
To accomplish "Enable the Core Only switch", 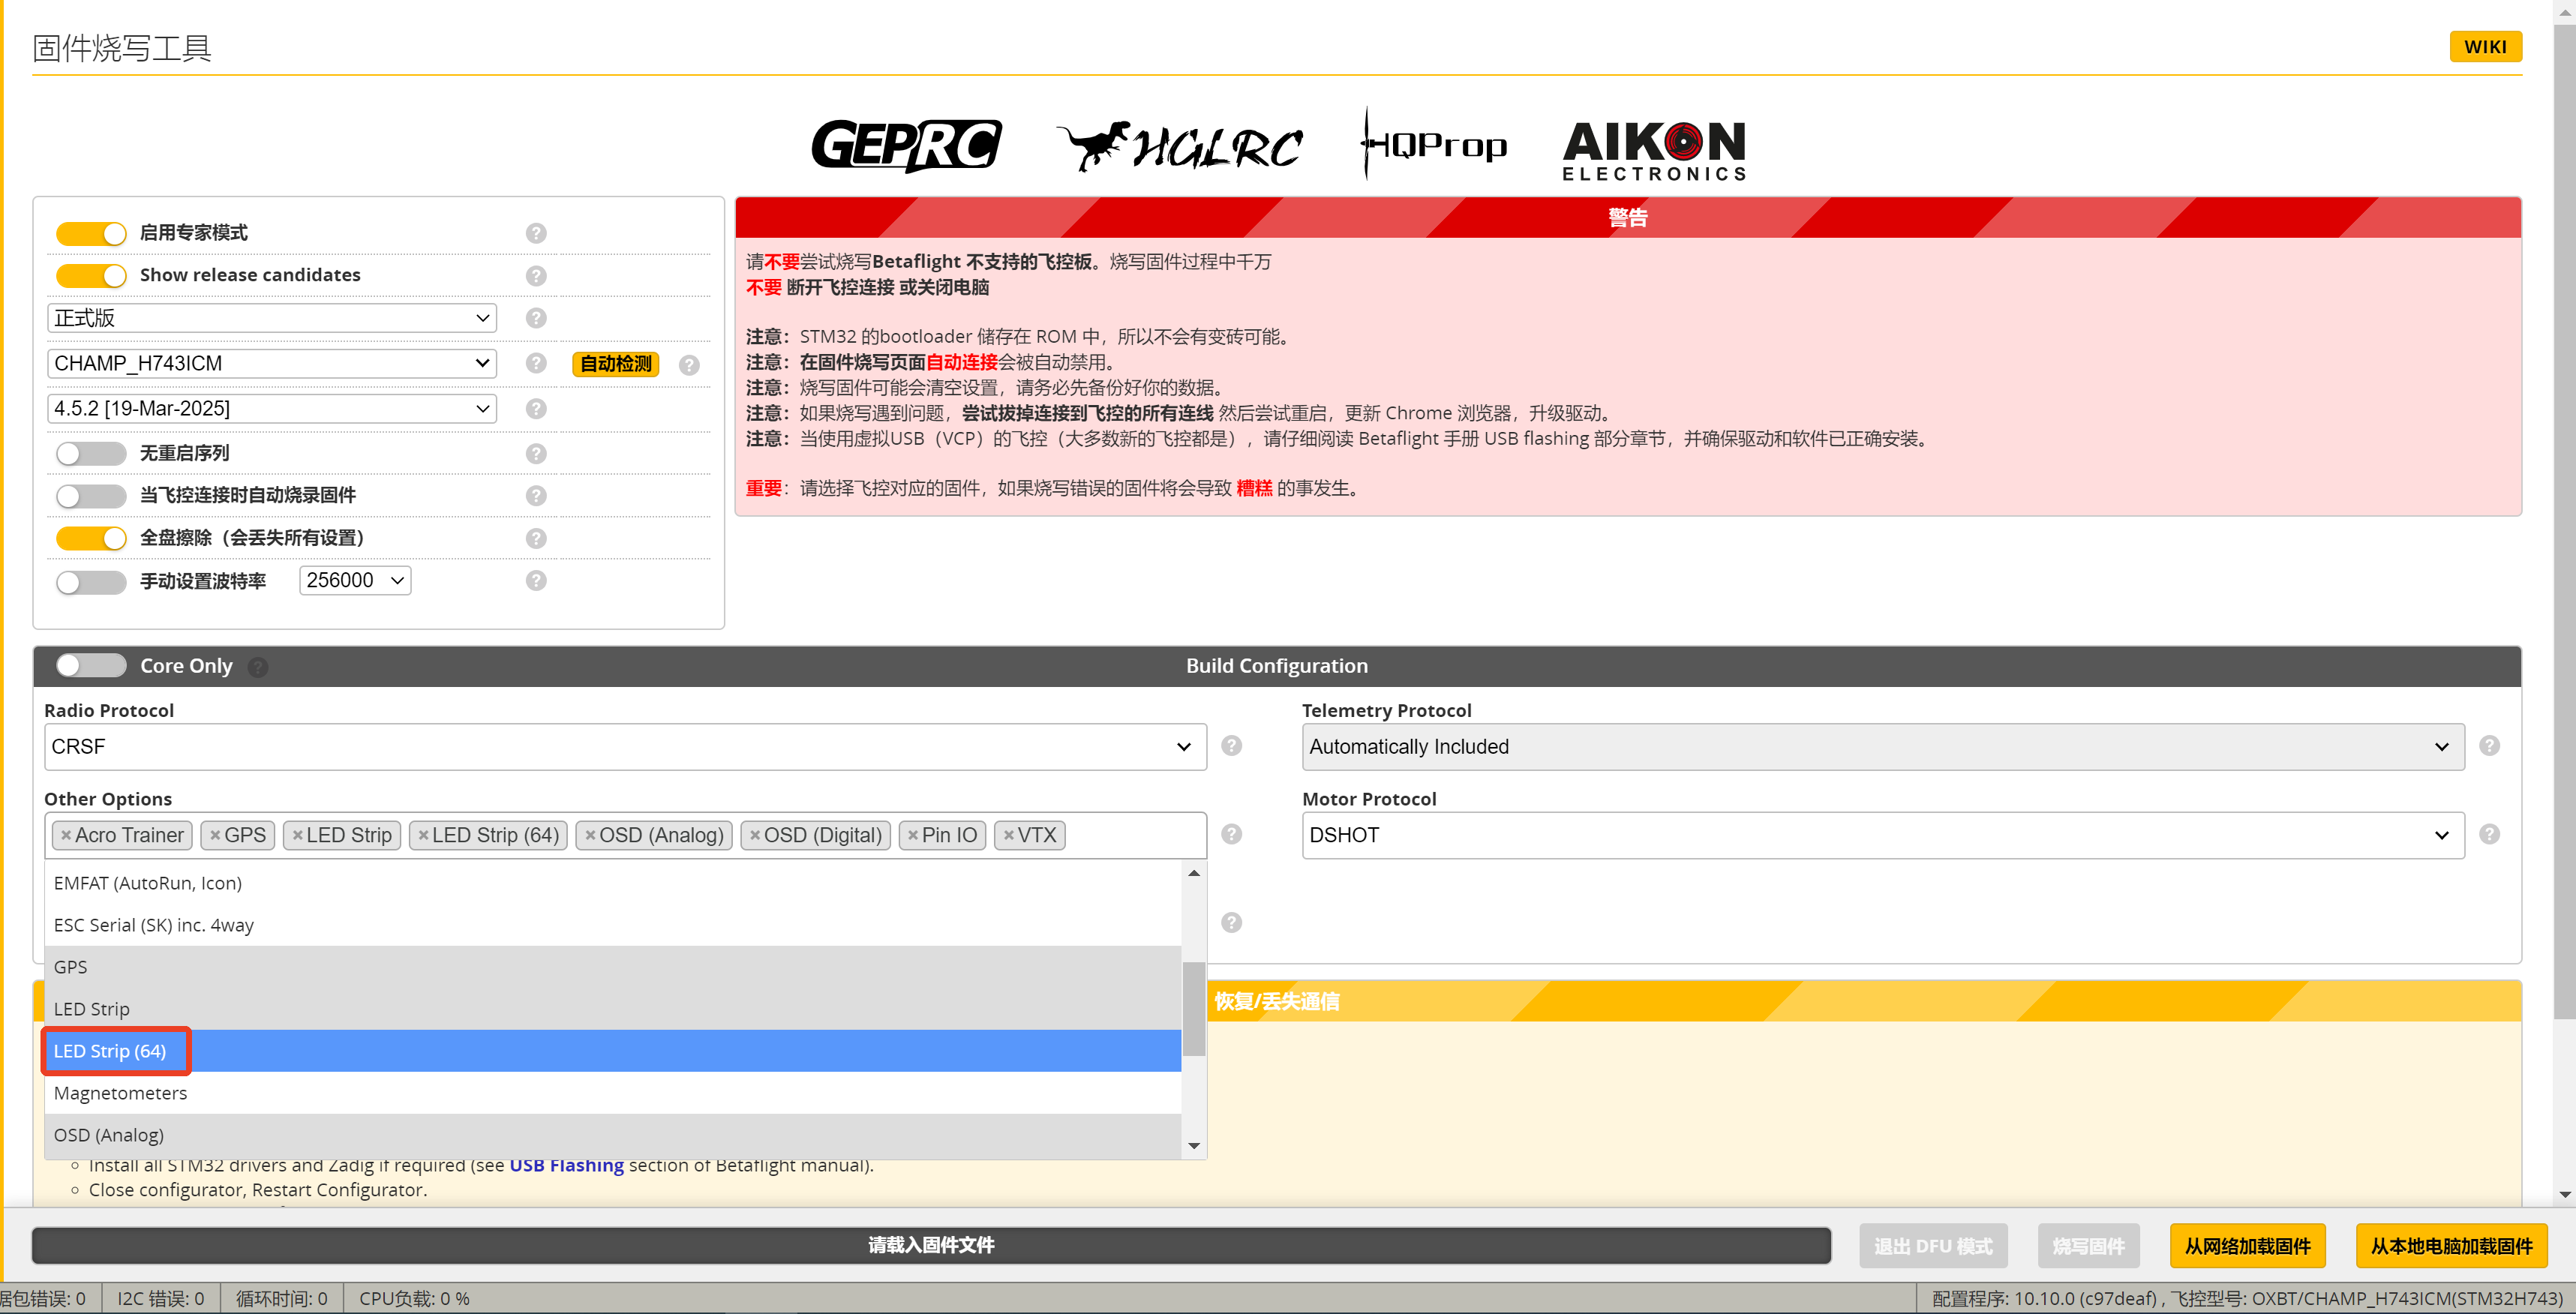I will pos(91,666).
